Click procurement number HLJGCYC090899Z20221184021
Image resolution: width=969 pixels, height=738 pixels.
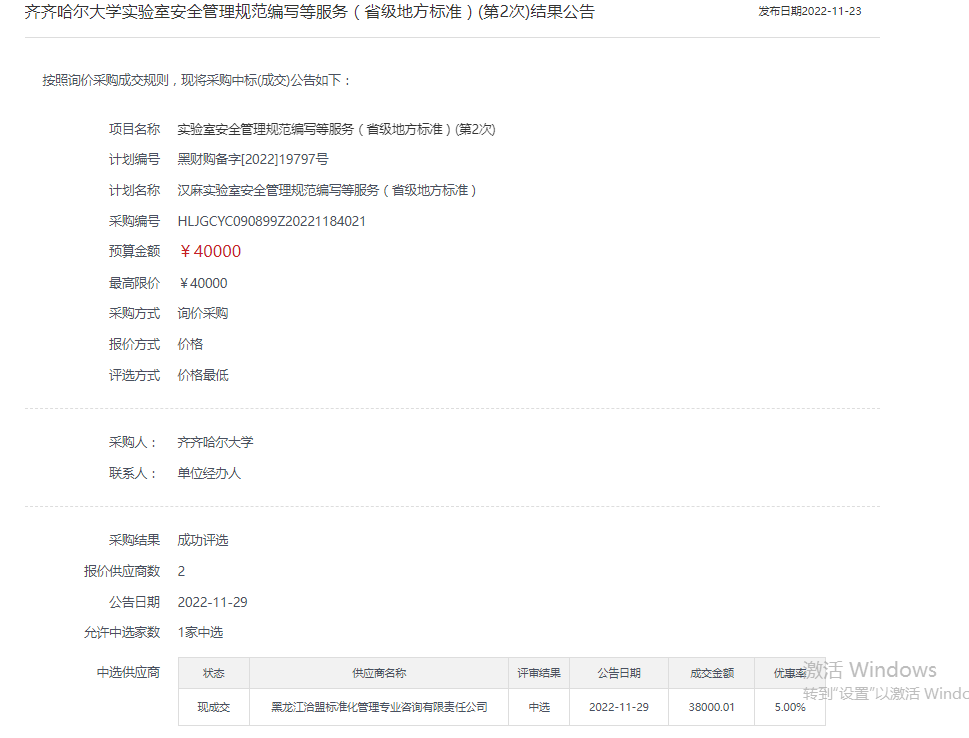271,221
